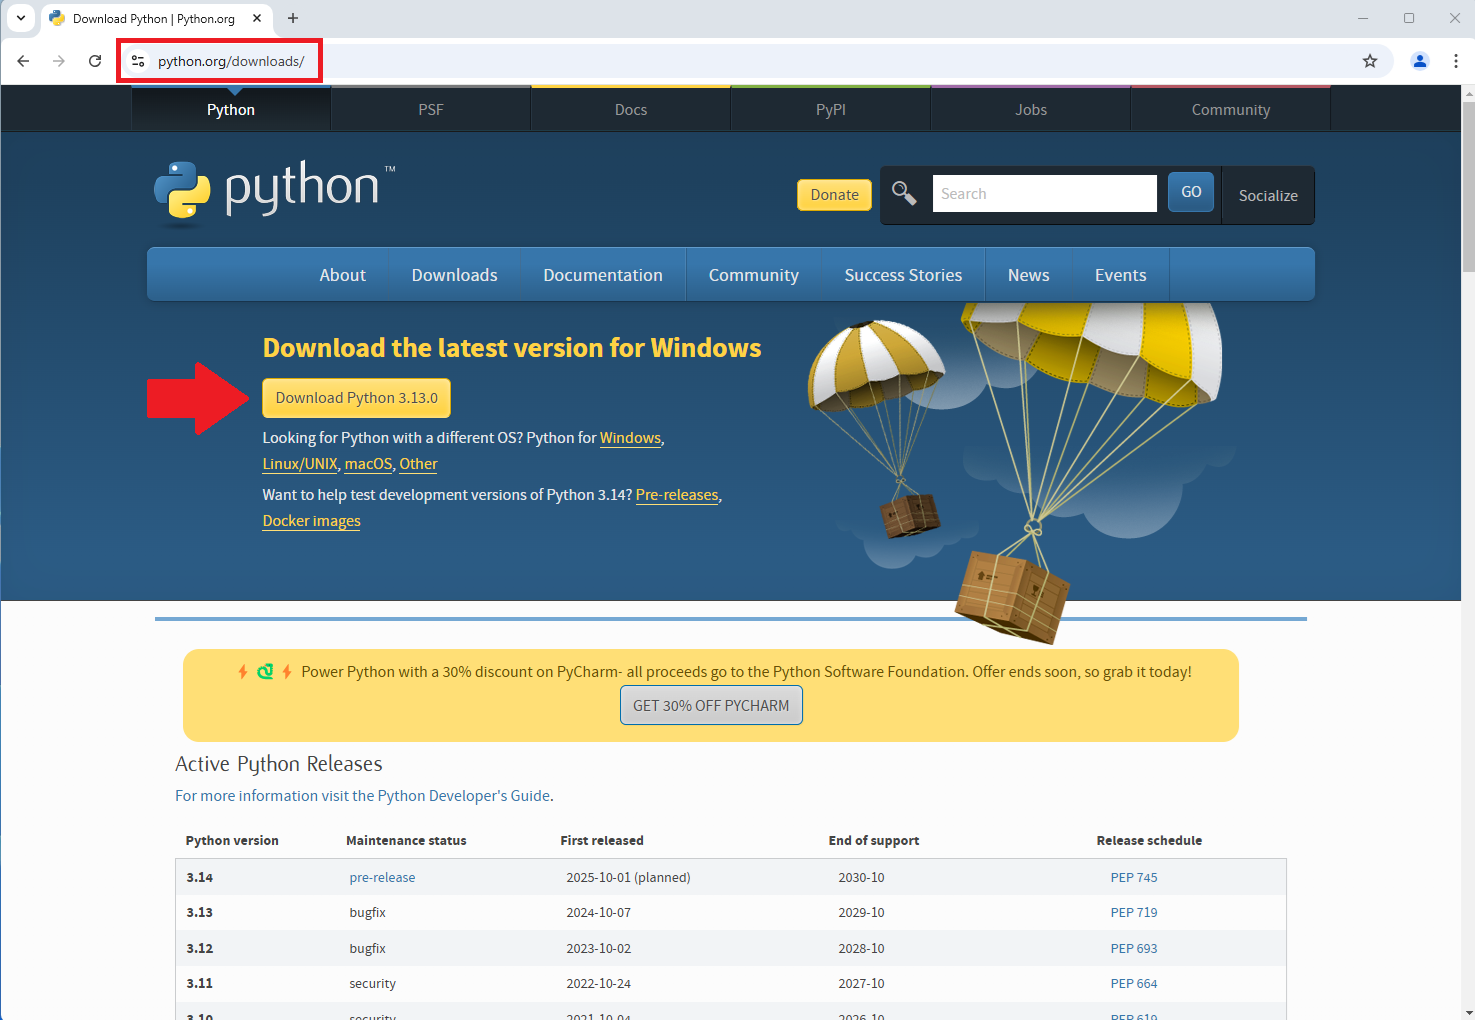Viewport: 1475px width, 1020px height.
Task: Open the Socialize menu
Action: 1268,196
